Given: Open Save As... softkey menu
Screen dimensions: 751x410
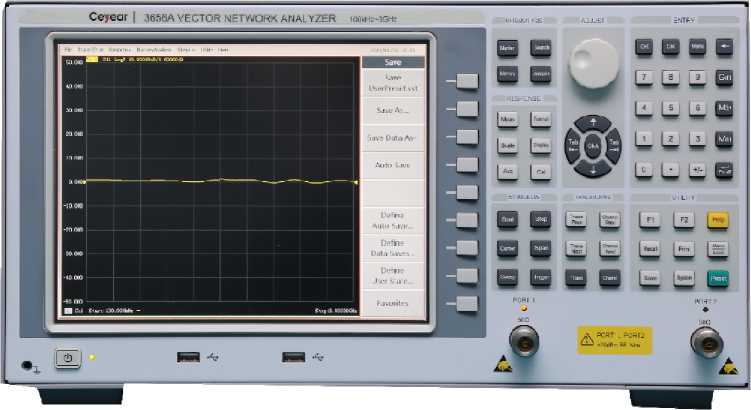Looking at the screenshot, I should (x=392, y=110).
